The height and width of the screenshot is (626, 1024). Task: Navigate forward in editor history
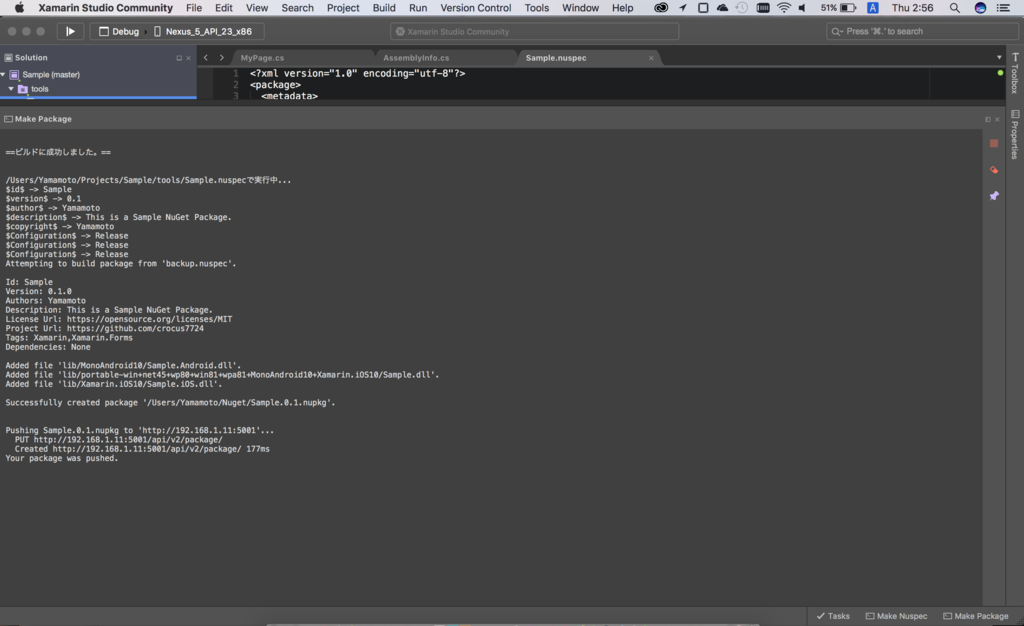(x=221, y=57)
